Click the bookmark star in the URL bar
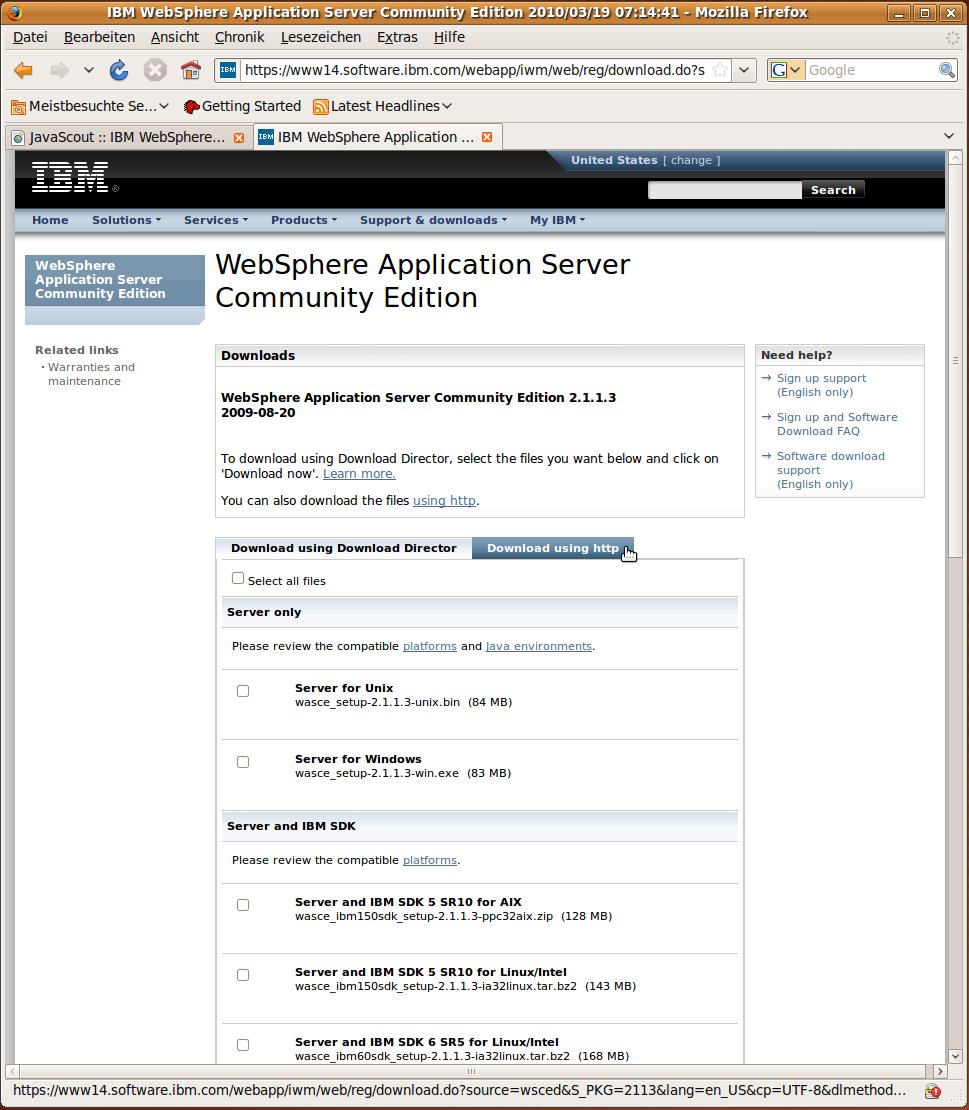969x1110 pixels. [719, 70]
